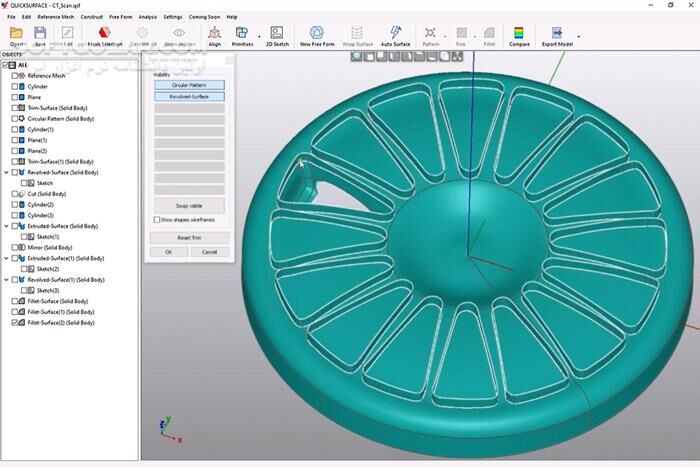The width and height of the screenshot is (700, 467).
Task: Open the 2D Sketch tool
Action: click(277, 35)
